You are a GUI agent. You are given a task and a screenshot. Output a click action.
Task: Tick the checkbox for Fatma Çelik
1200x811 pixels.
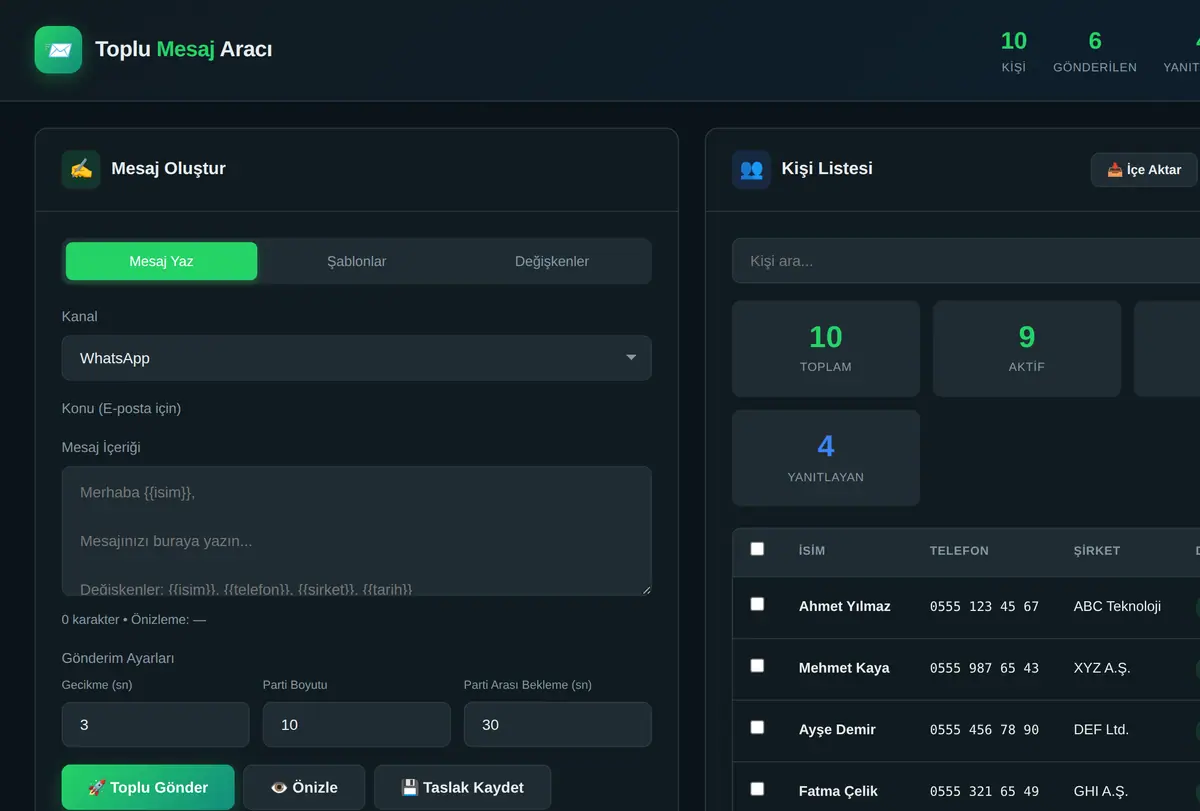757,789
